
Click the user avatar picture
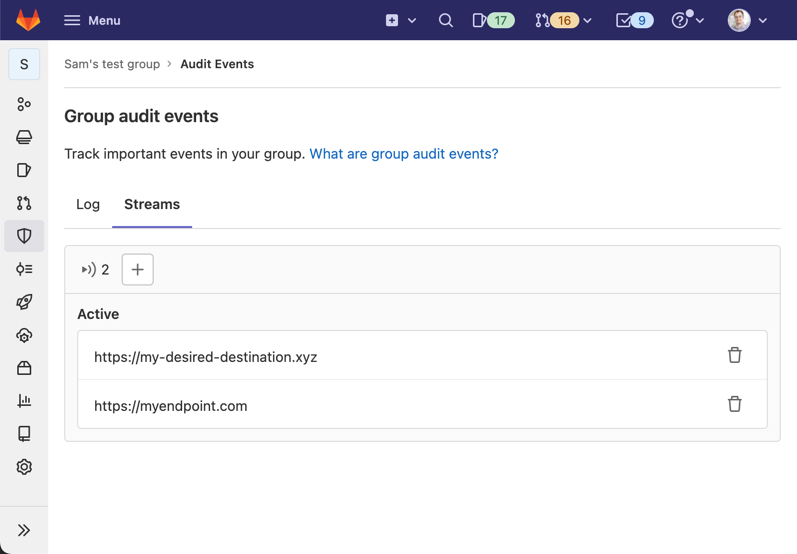pos(739,20)
